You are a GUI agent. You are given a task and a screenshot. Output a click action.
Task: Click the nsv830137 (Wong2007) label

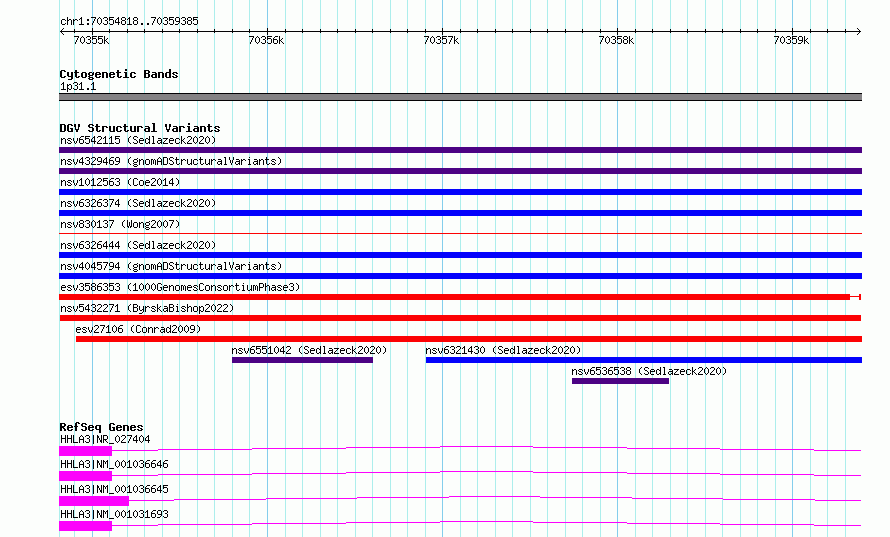click(120, 224)
